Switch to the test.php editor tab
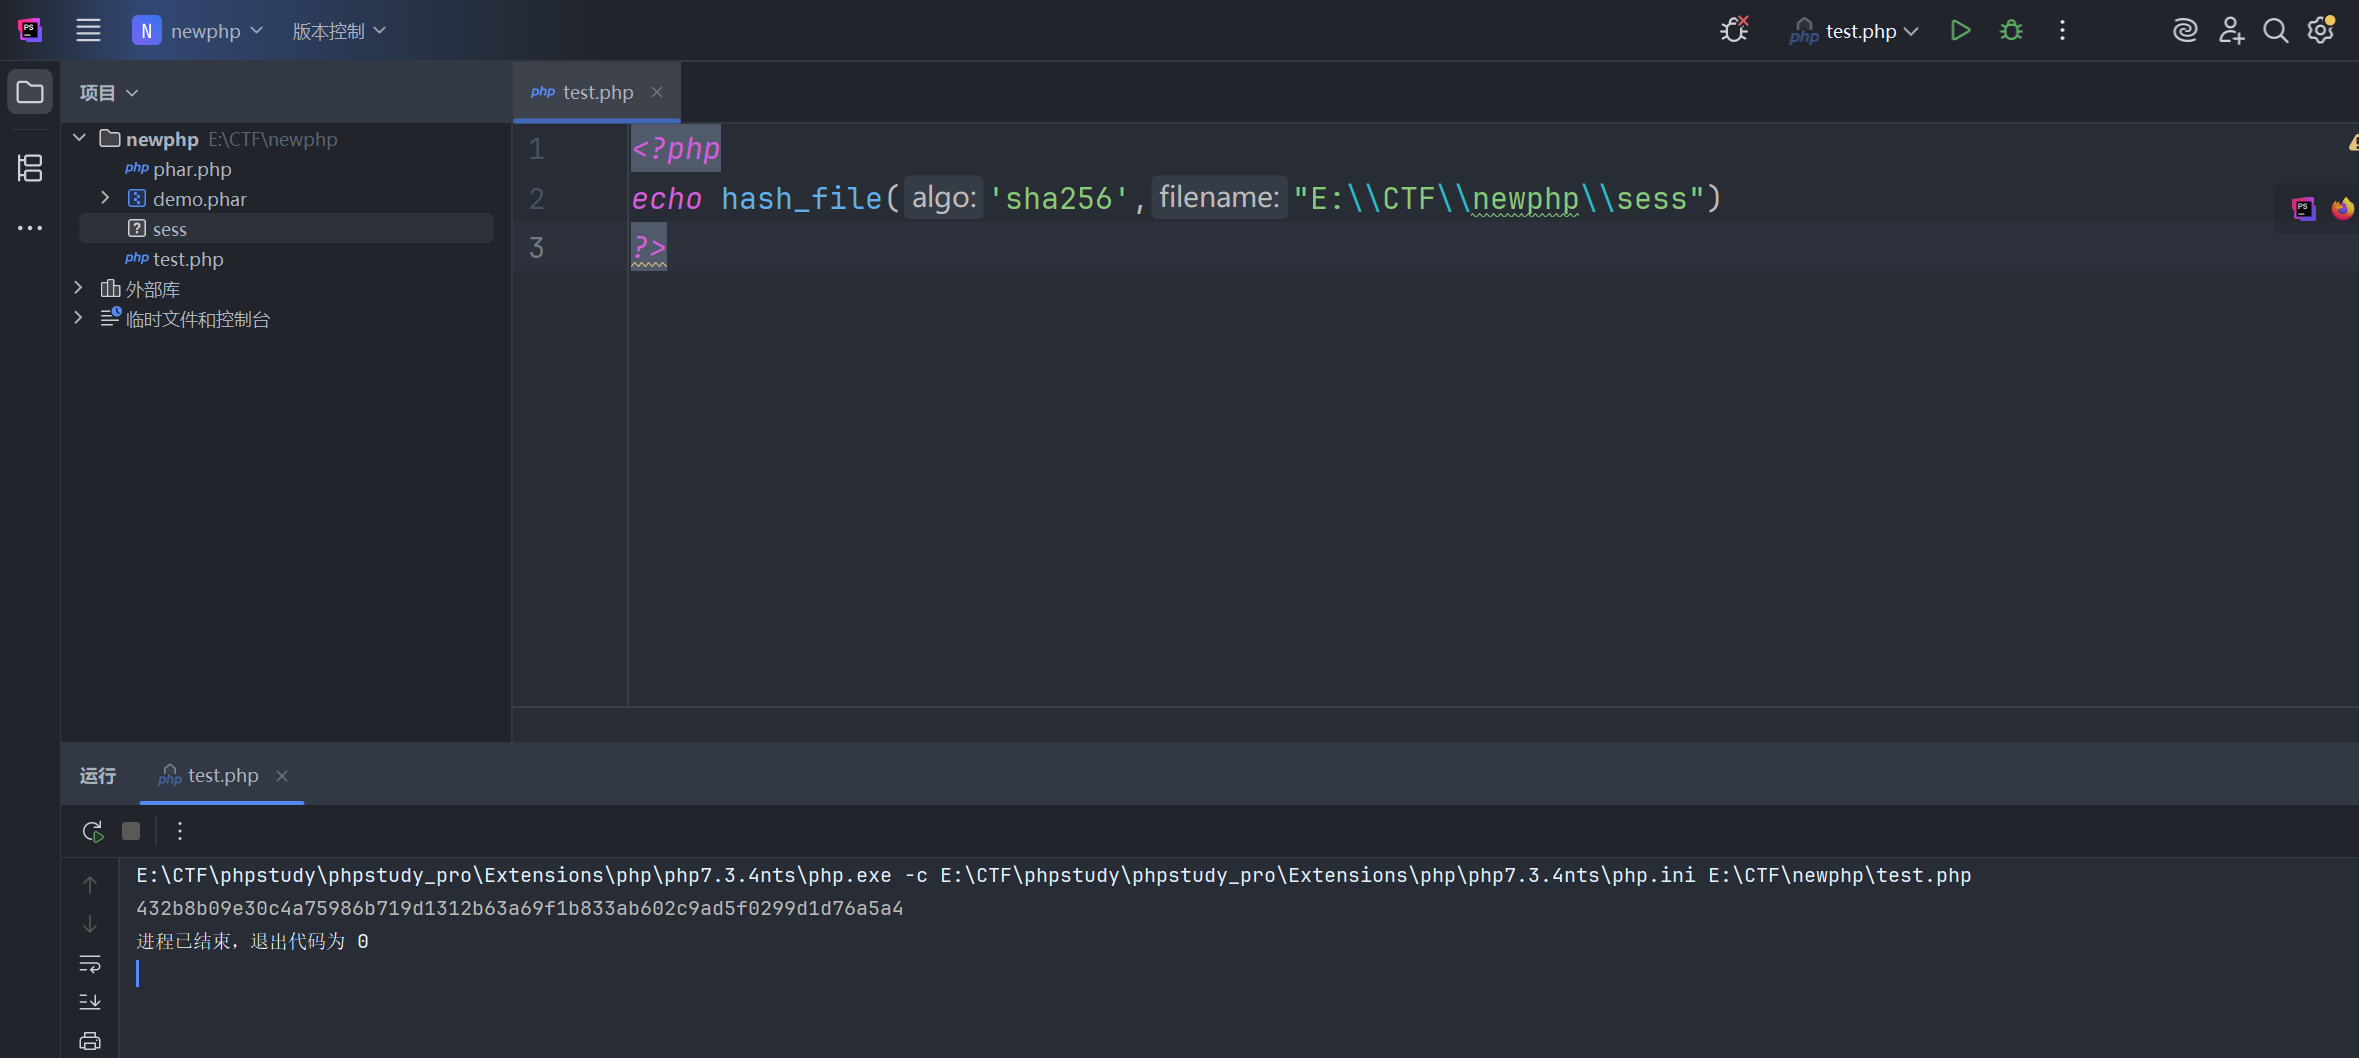2359x1058 pixels. click(x=597, y=92)
